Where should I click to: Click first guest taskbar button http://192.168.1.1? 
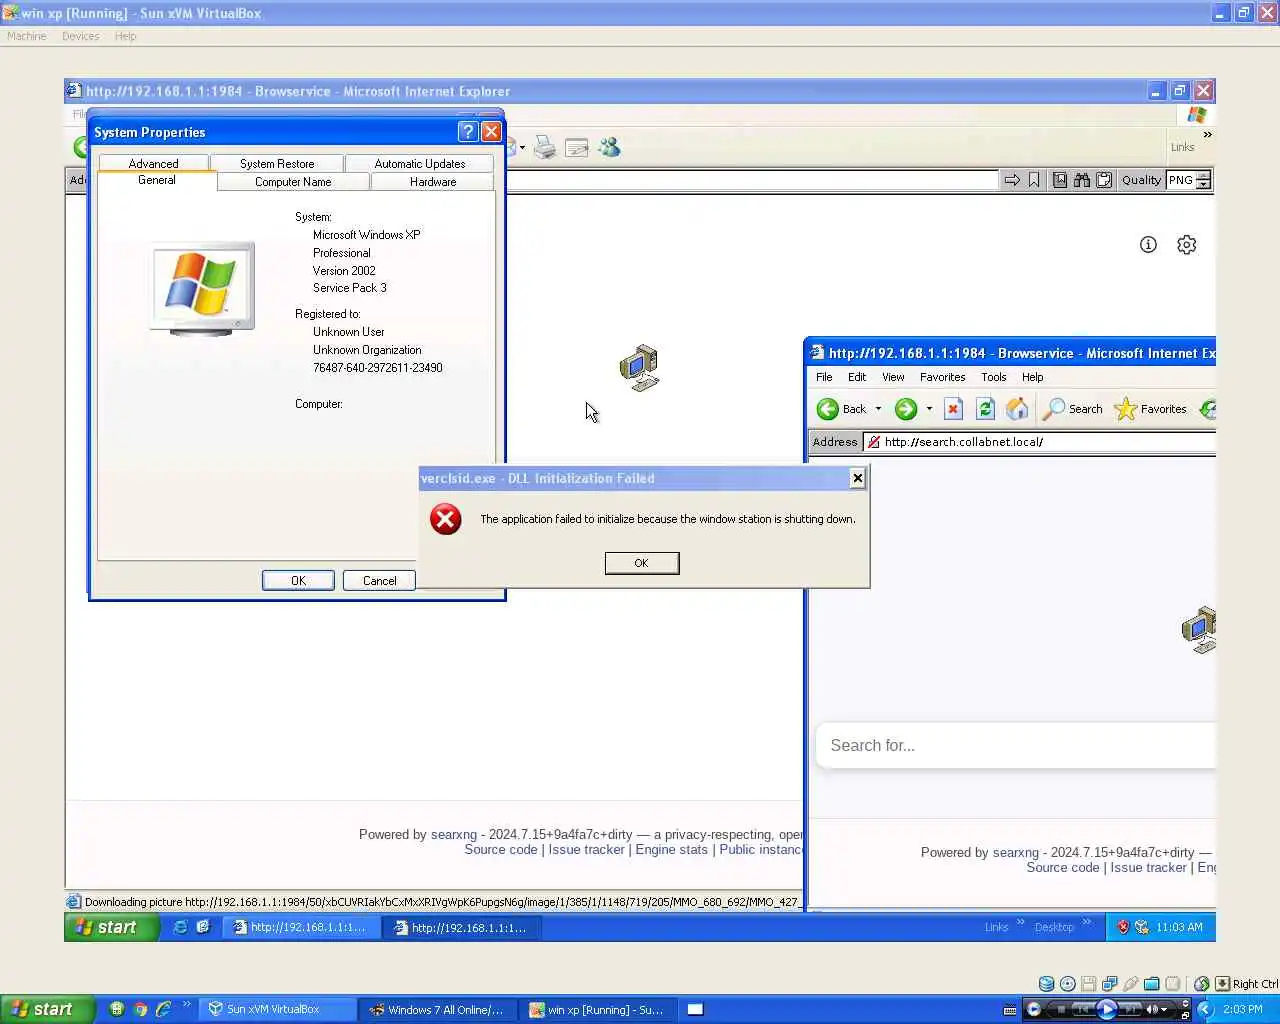[300, 927]
